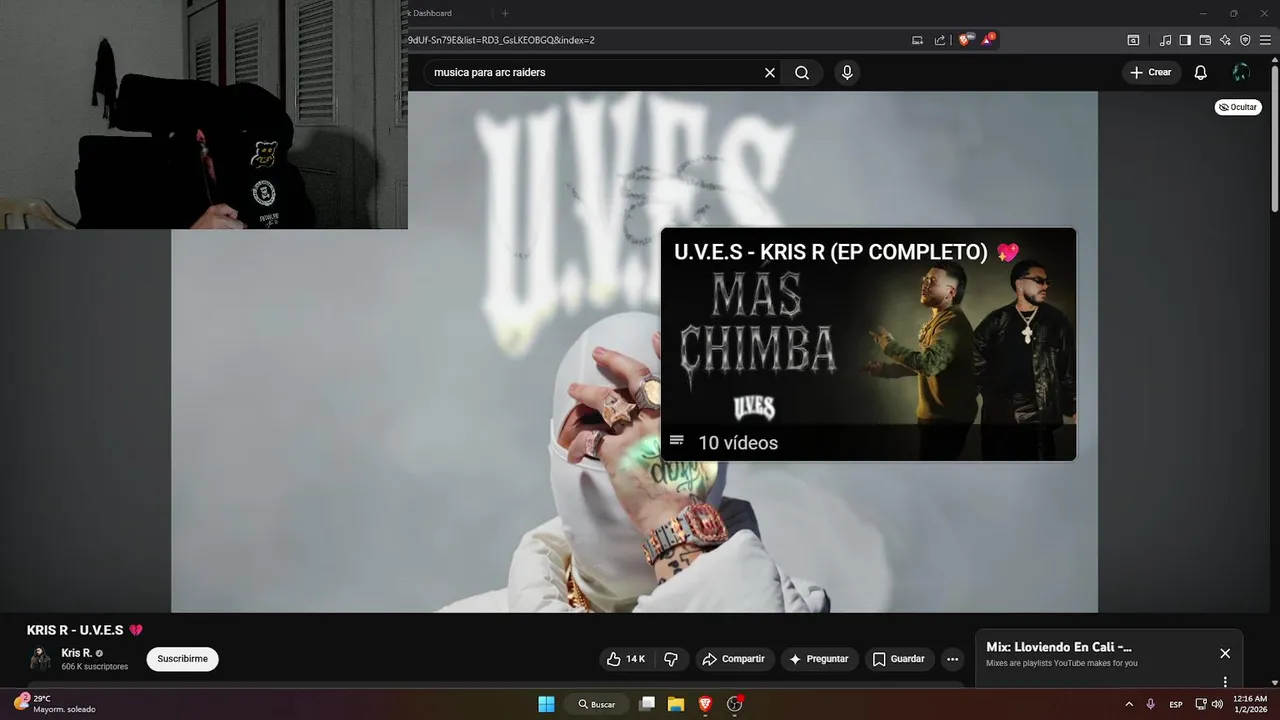Open the Kris R. channel avatar
Image resolution: width=1280 pixels, height=720 pixels.
[40, 659]
